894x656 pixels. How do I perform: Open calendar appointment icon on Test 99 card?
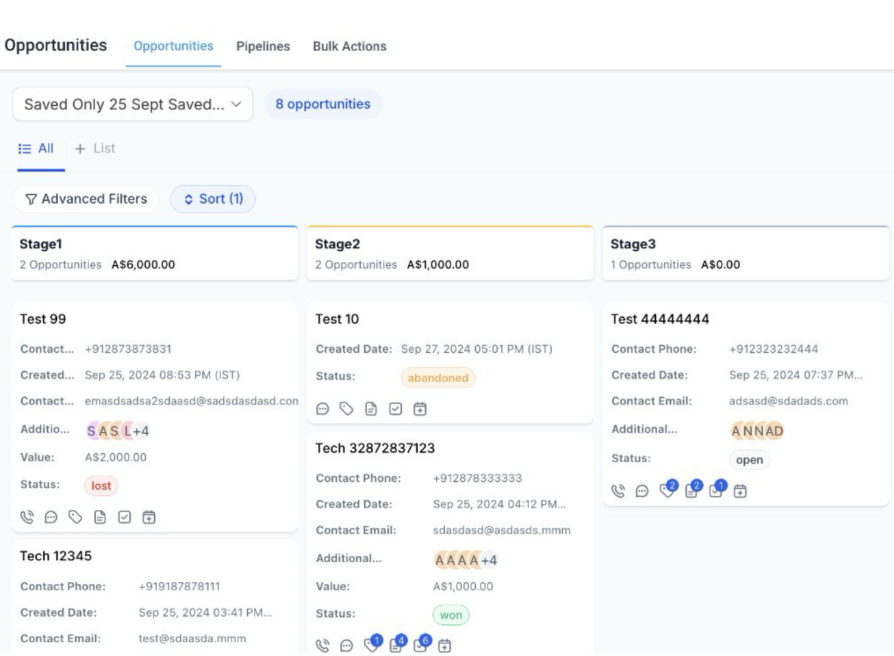(149, 517)
